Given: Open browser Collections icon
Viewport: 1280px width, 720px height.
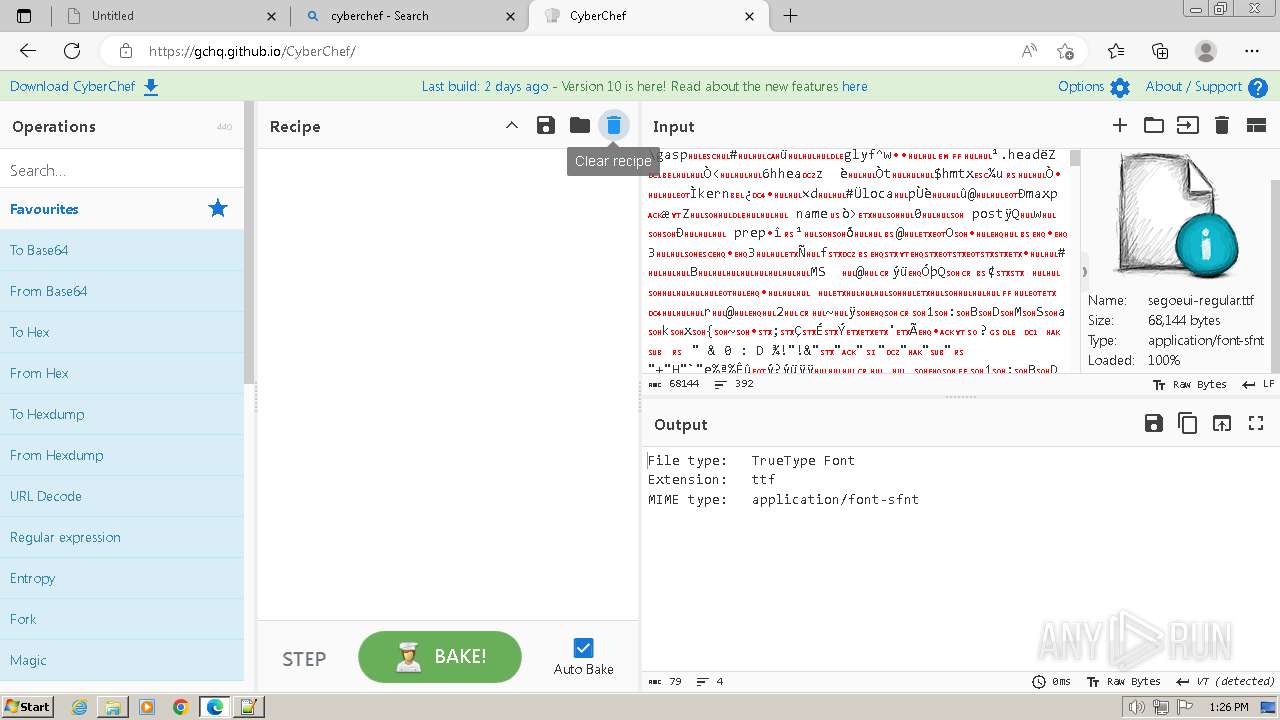Looking at the screenshot, I should pyautogui.click(x=1160, y=51).
